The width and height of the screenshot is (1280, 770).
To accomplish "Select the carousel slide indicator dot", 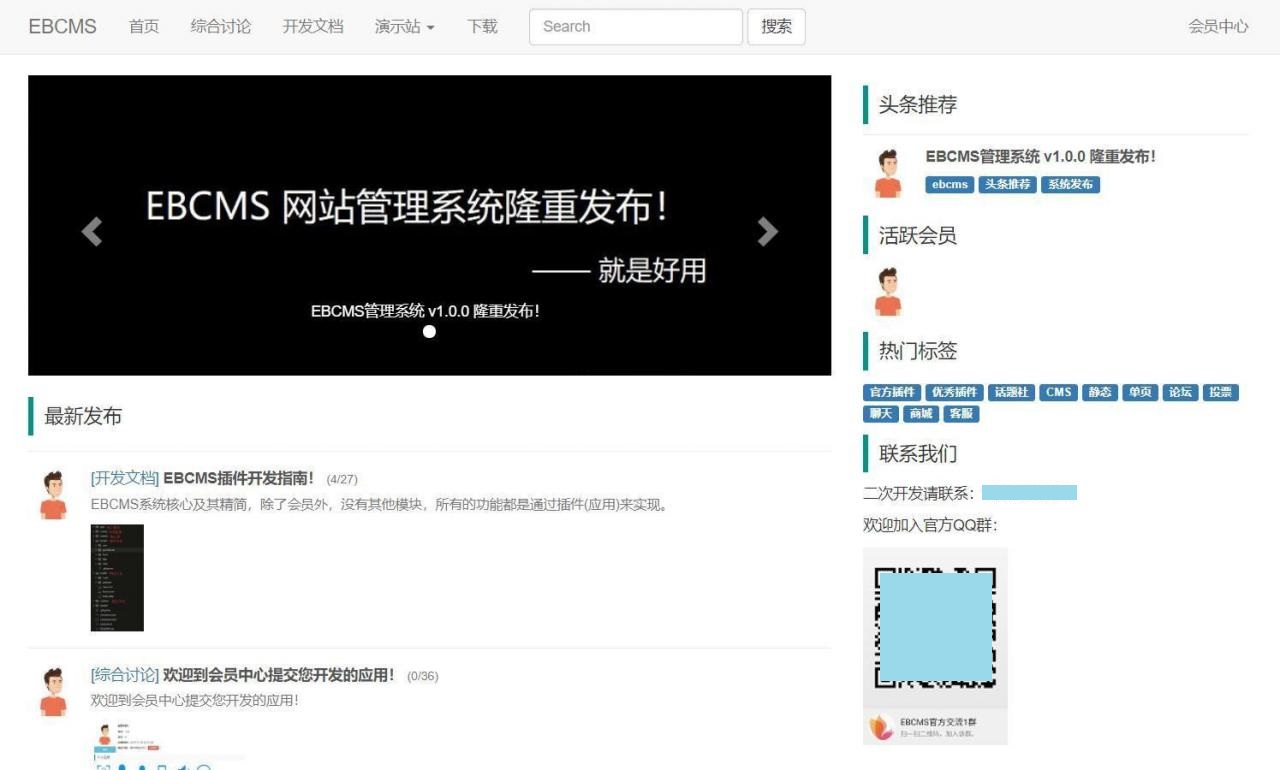I will (429, 332).
